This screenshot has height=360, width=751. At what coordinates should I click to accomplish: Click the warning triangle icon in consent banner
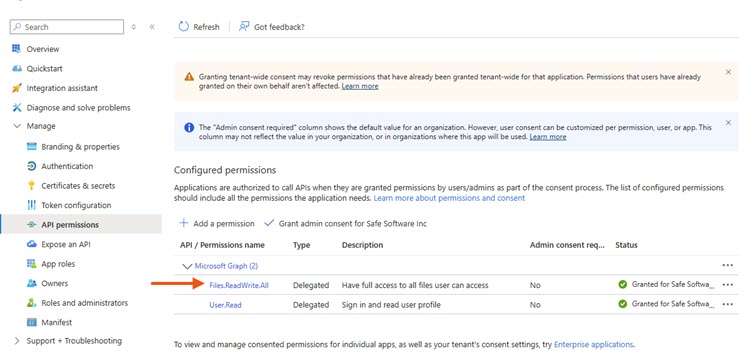pyautogui.click(x=190, y=77)
